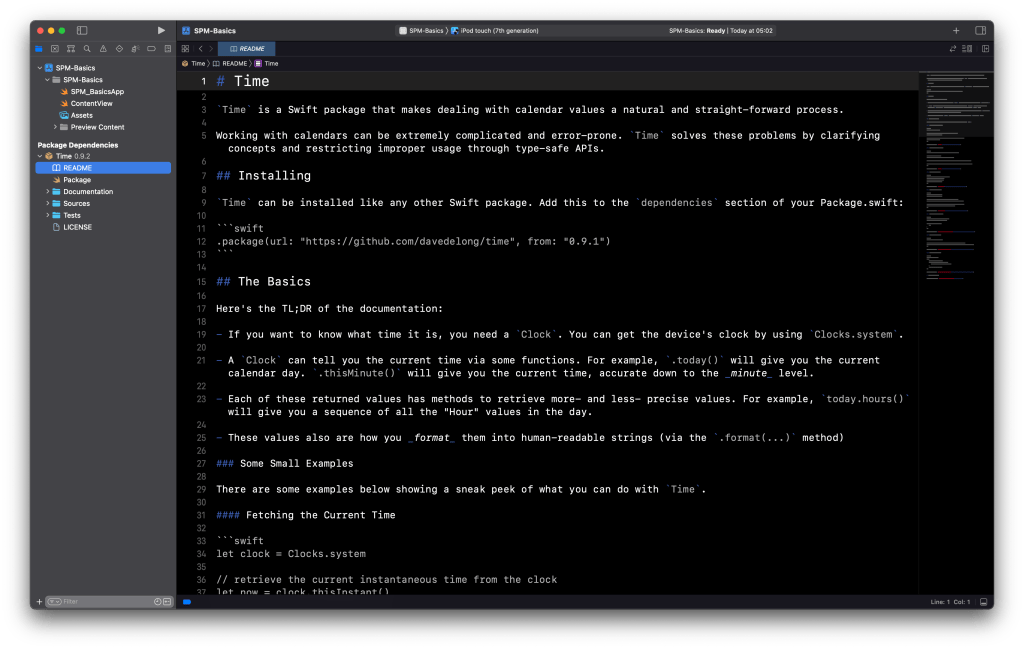Open the Breakpoint navigator icon
Viewport: 1024px width, 649px height.
coord(151,48)
